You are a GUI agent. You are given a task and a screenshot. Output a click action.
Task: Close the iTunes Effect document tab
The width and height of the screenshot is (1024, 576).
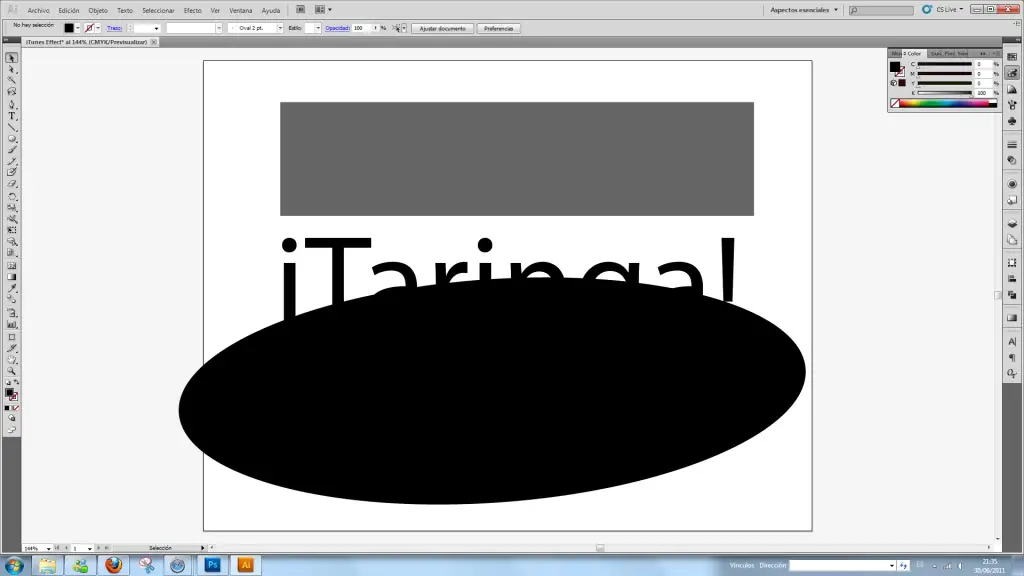point(154,42)
